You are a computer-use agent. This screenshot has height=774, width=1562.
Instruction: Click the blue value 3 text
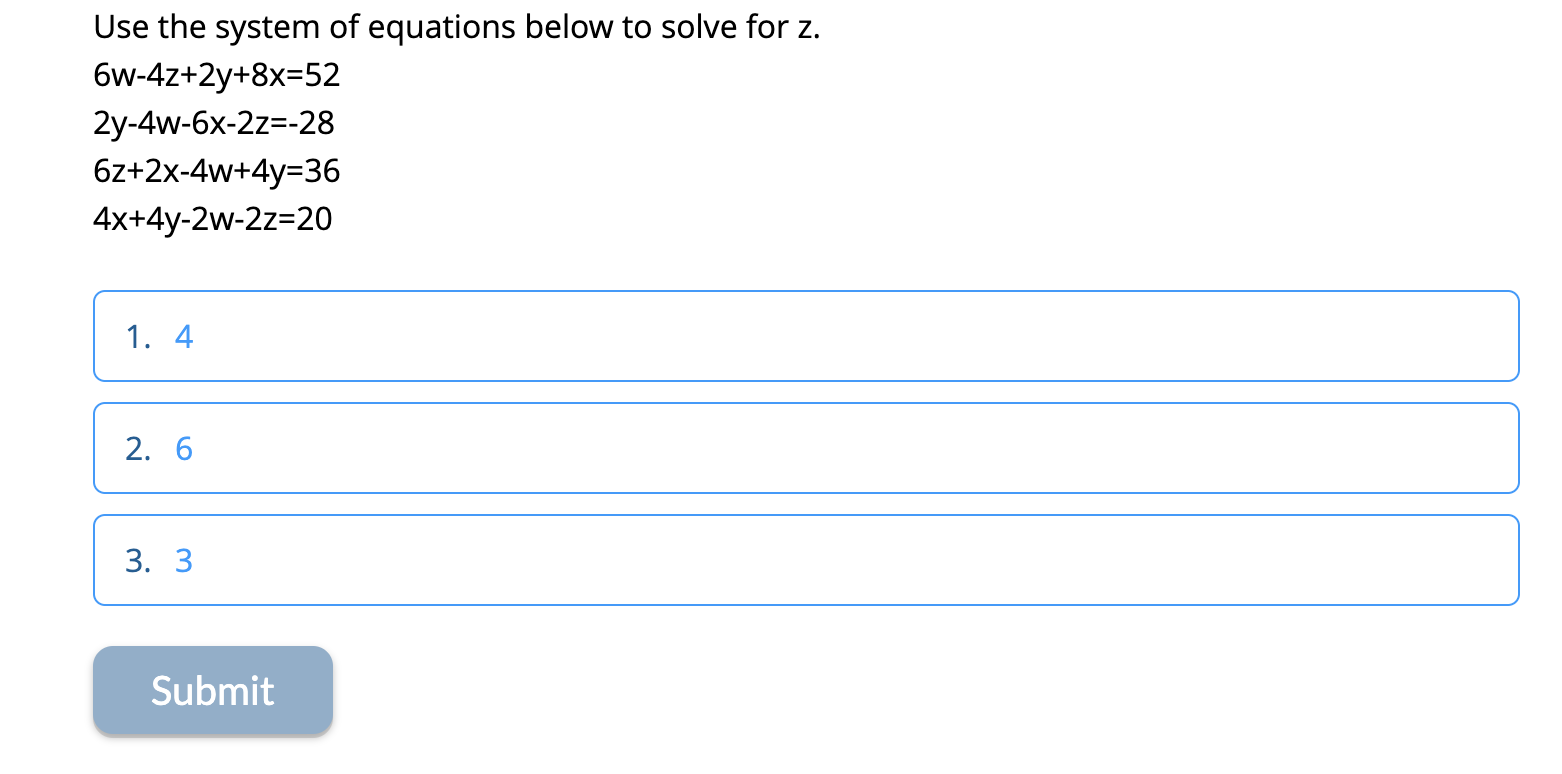[184, 560]
